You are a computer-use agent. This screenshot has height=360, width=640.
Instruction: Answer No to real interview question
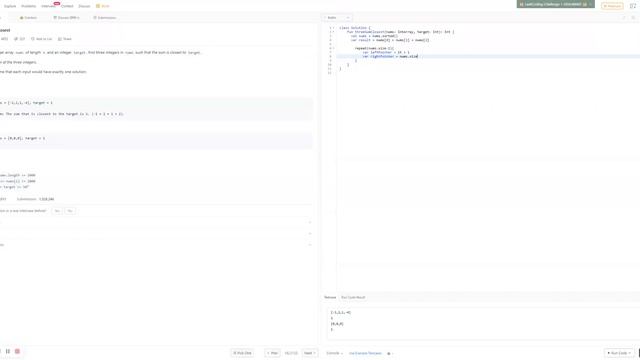pyautogui.click(x=70, y=211)
